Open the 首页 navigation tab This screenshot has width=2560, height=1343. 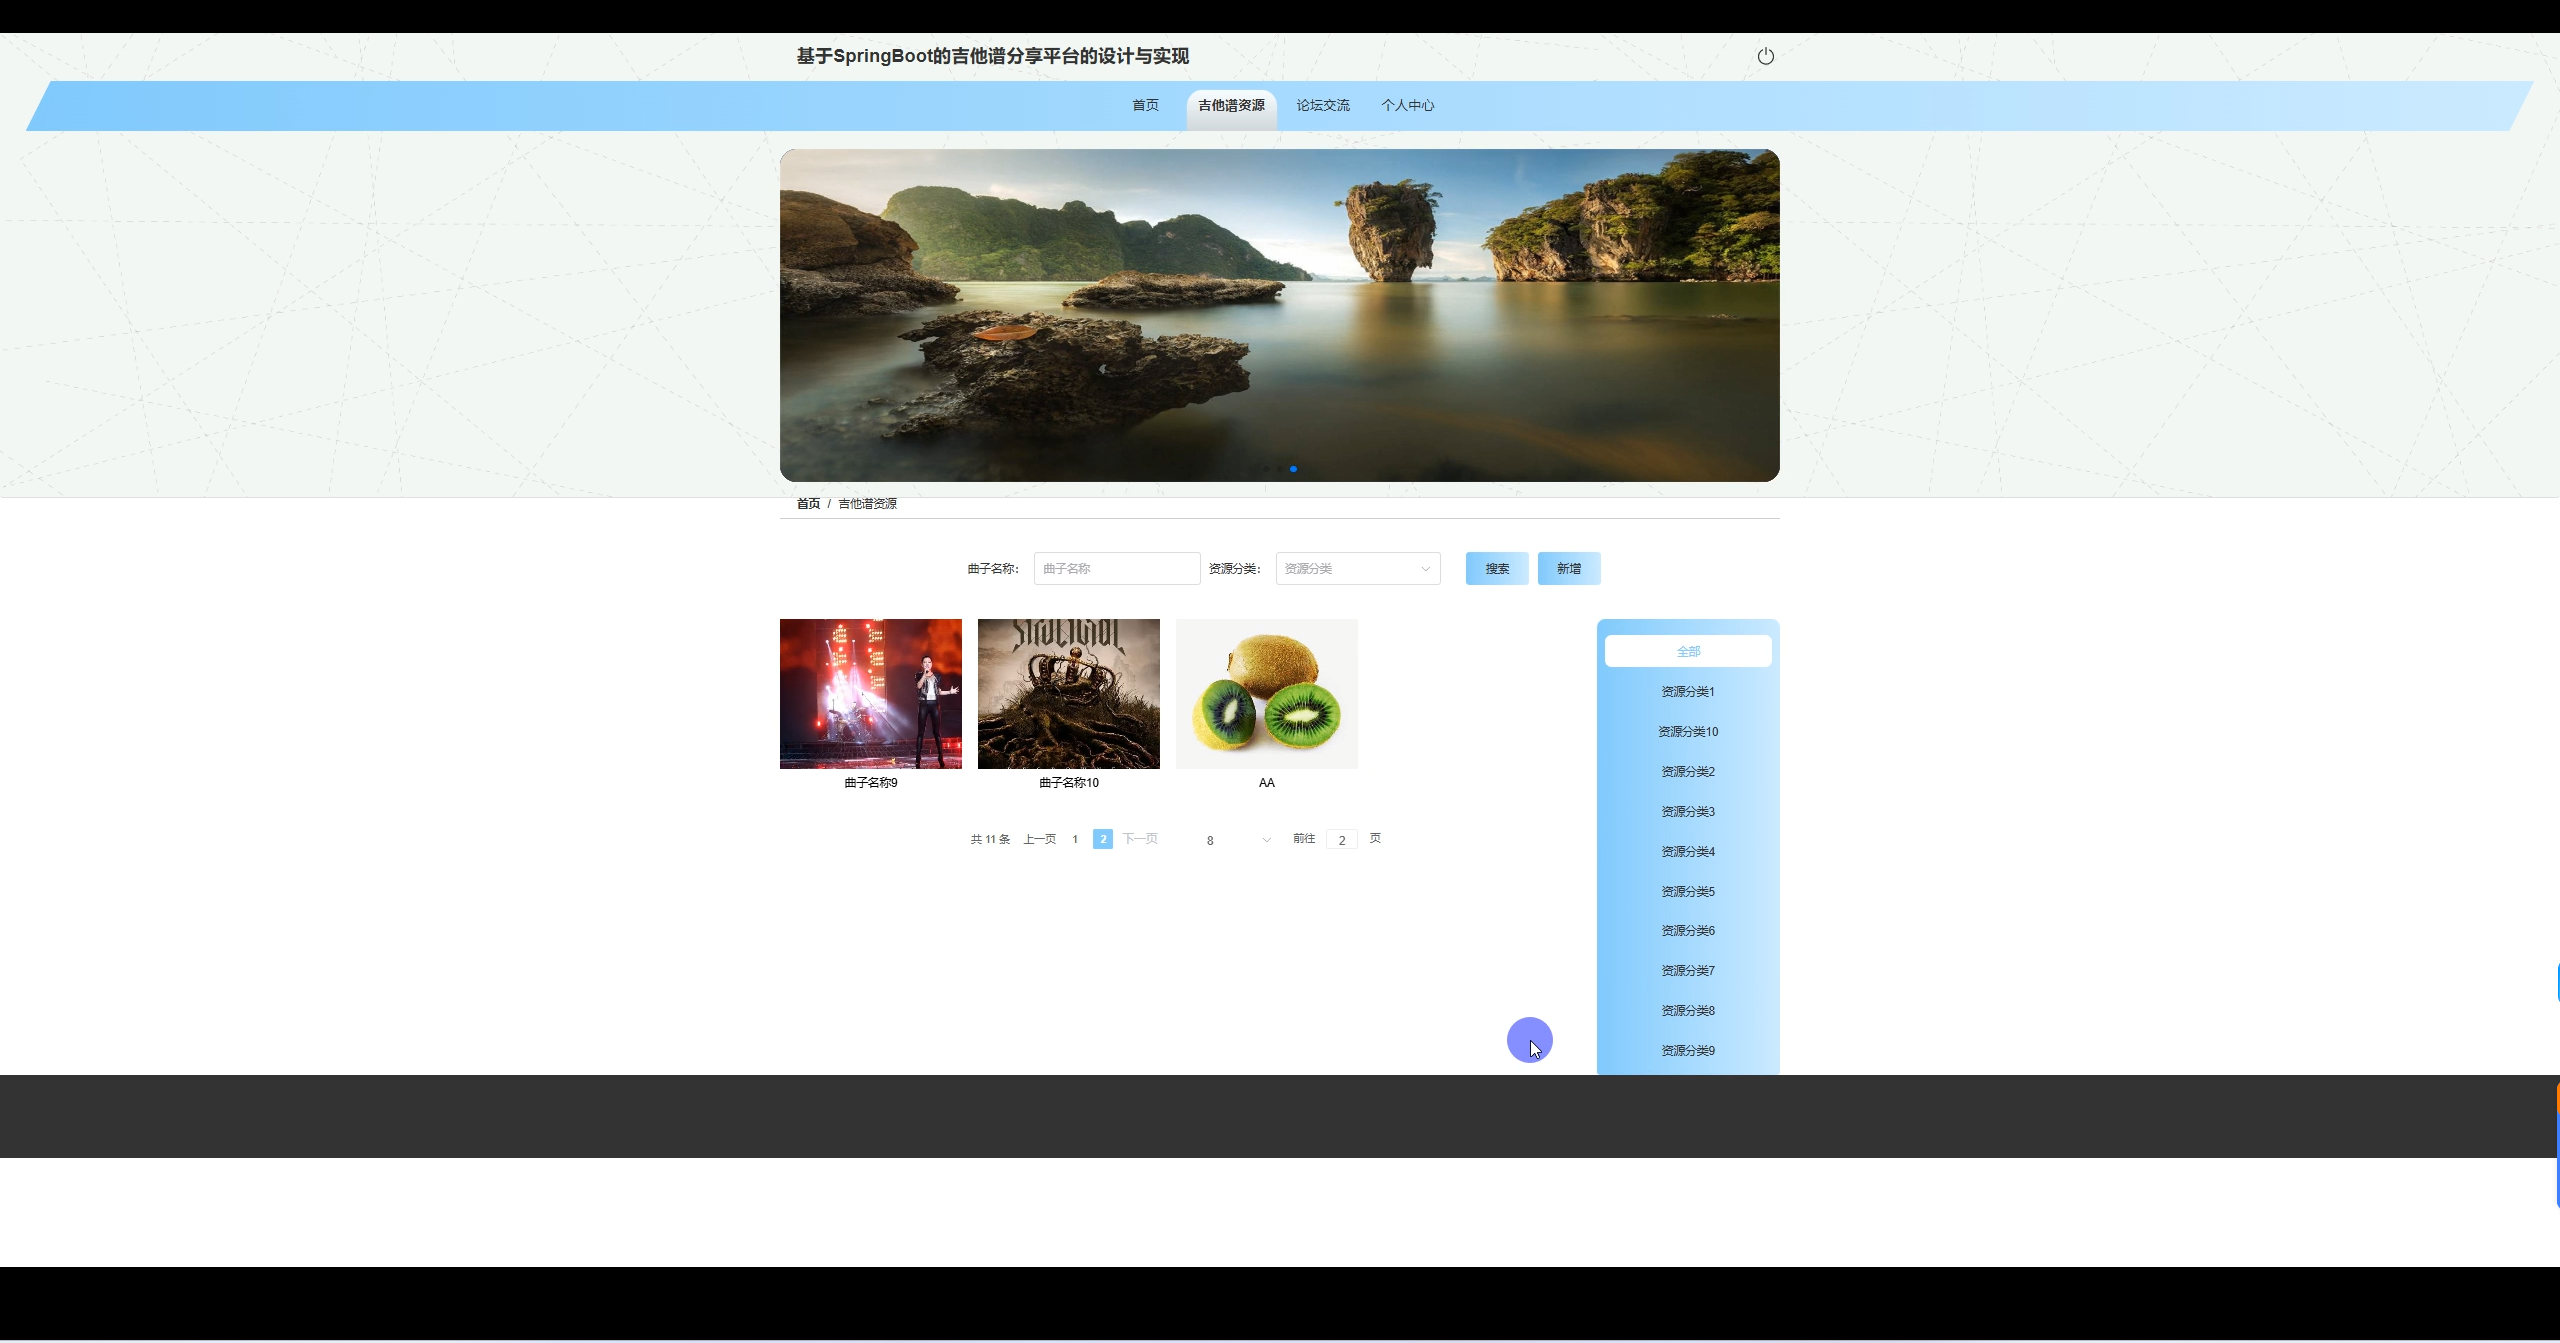point(1145,105)
